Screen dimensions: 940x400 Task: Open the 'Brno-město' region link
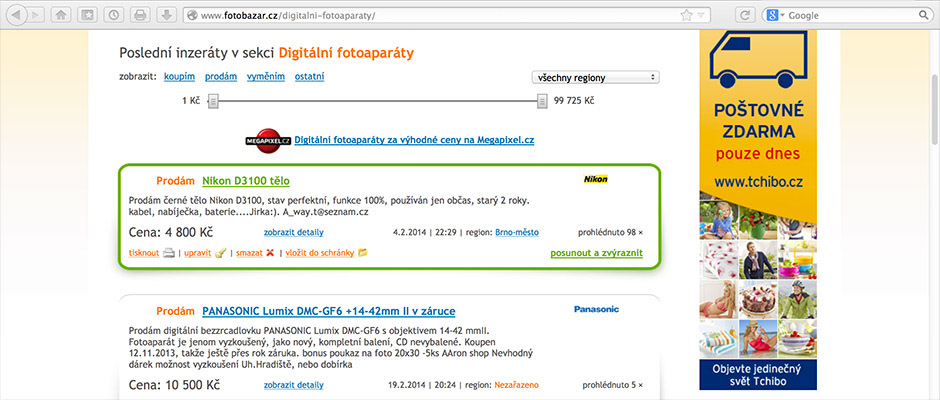point(517,233)
